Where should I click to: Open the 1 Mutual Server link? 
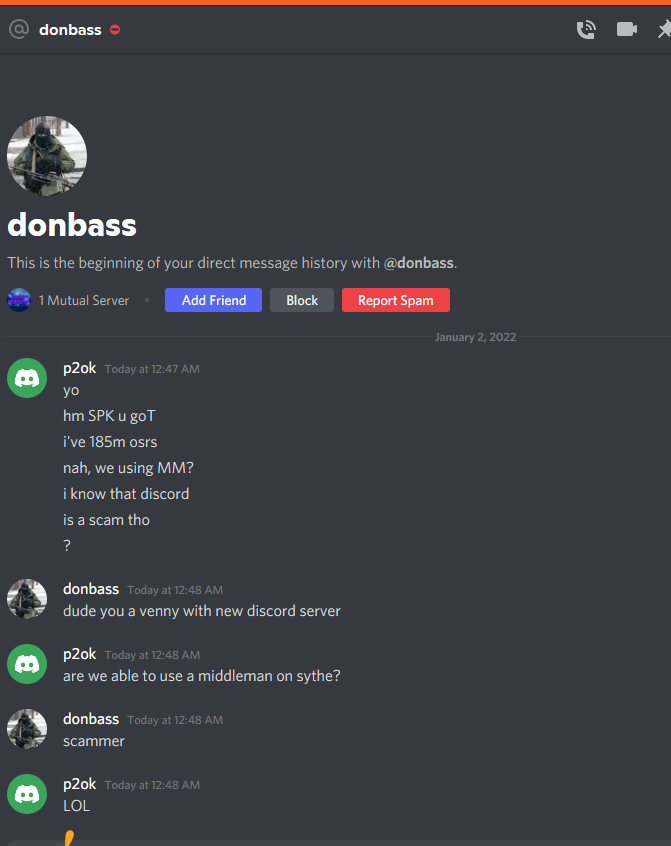(84, 301)
